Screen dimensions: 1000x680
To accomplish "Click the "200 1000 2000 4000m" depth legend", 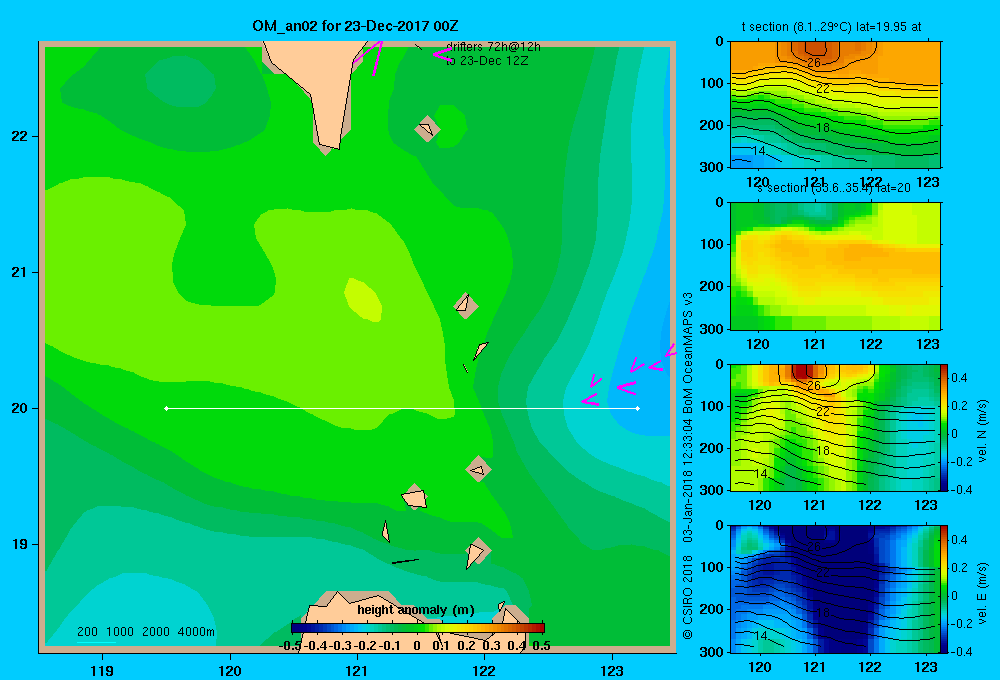I will pyautogui.click(x=146, y=632).
